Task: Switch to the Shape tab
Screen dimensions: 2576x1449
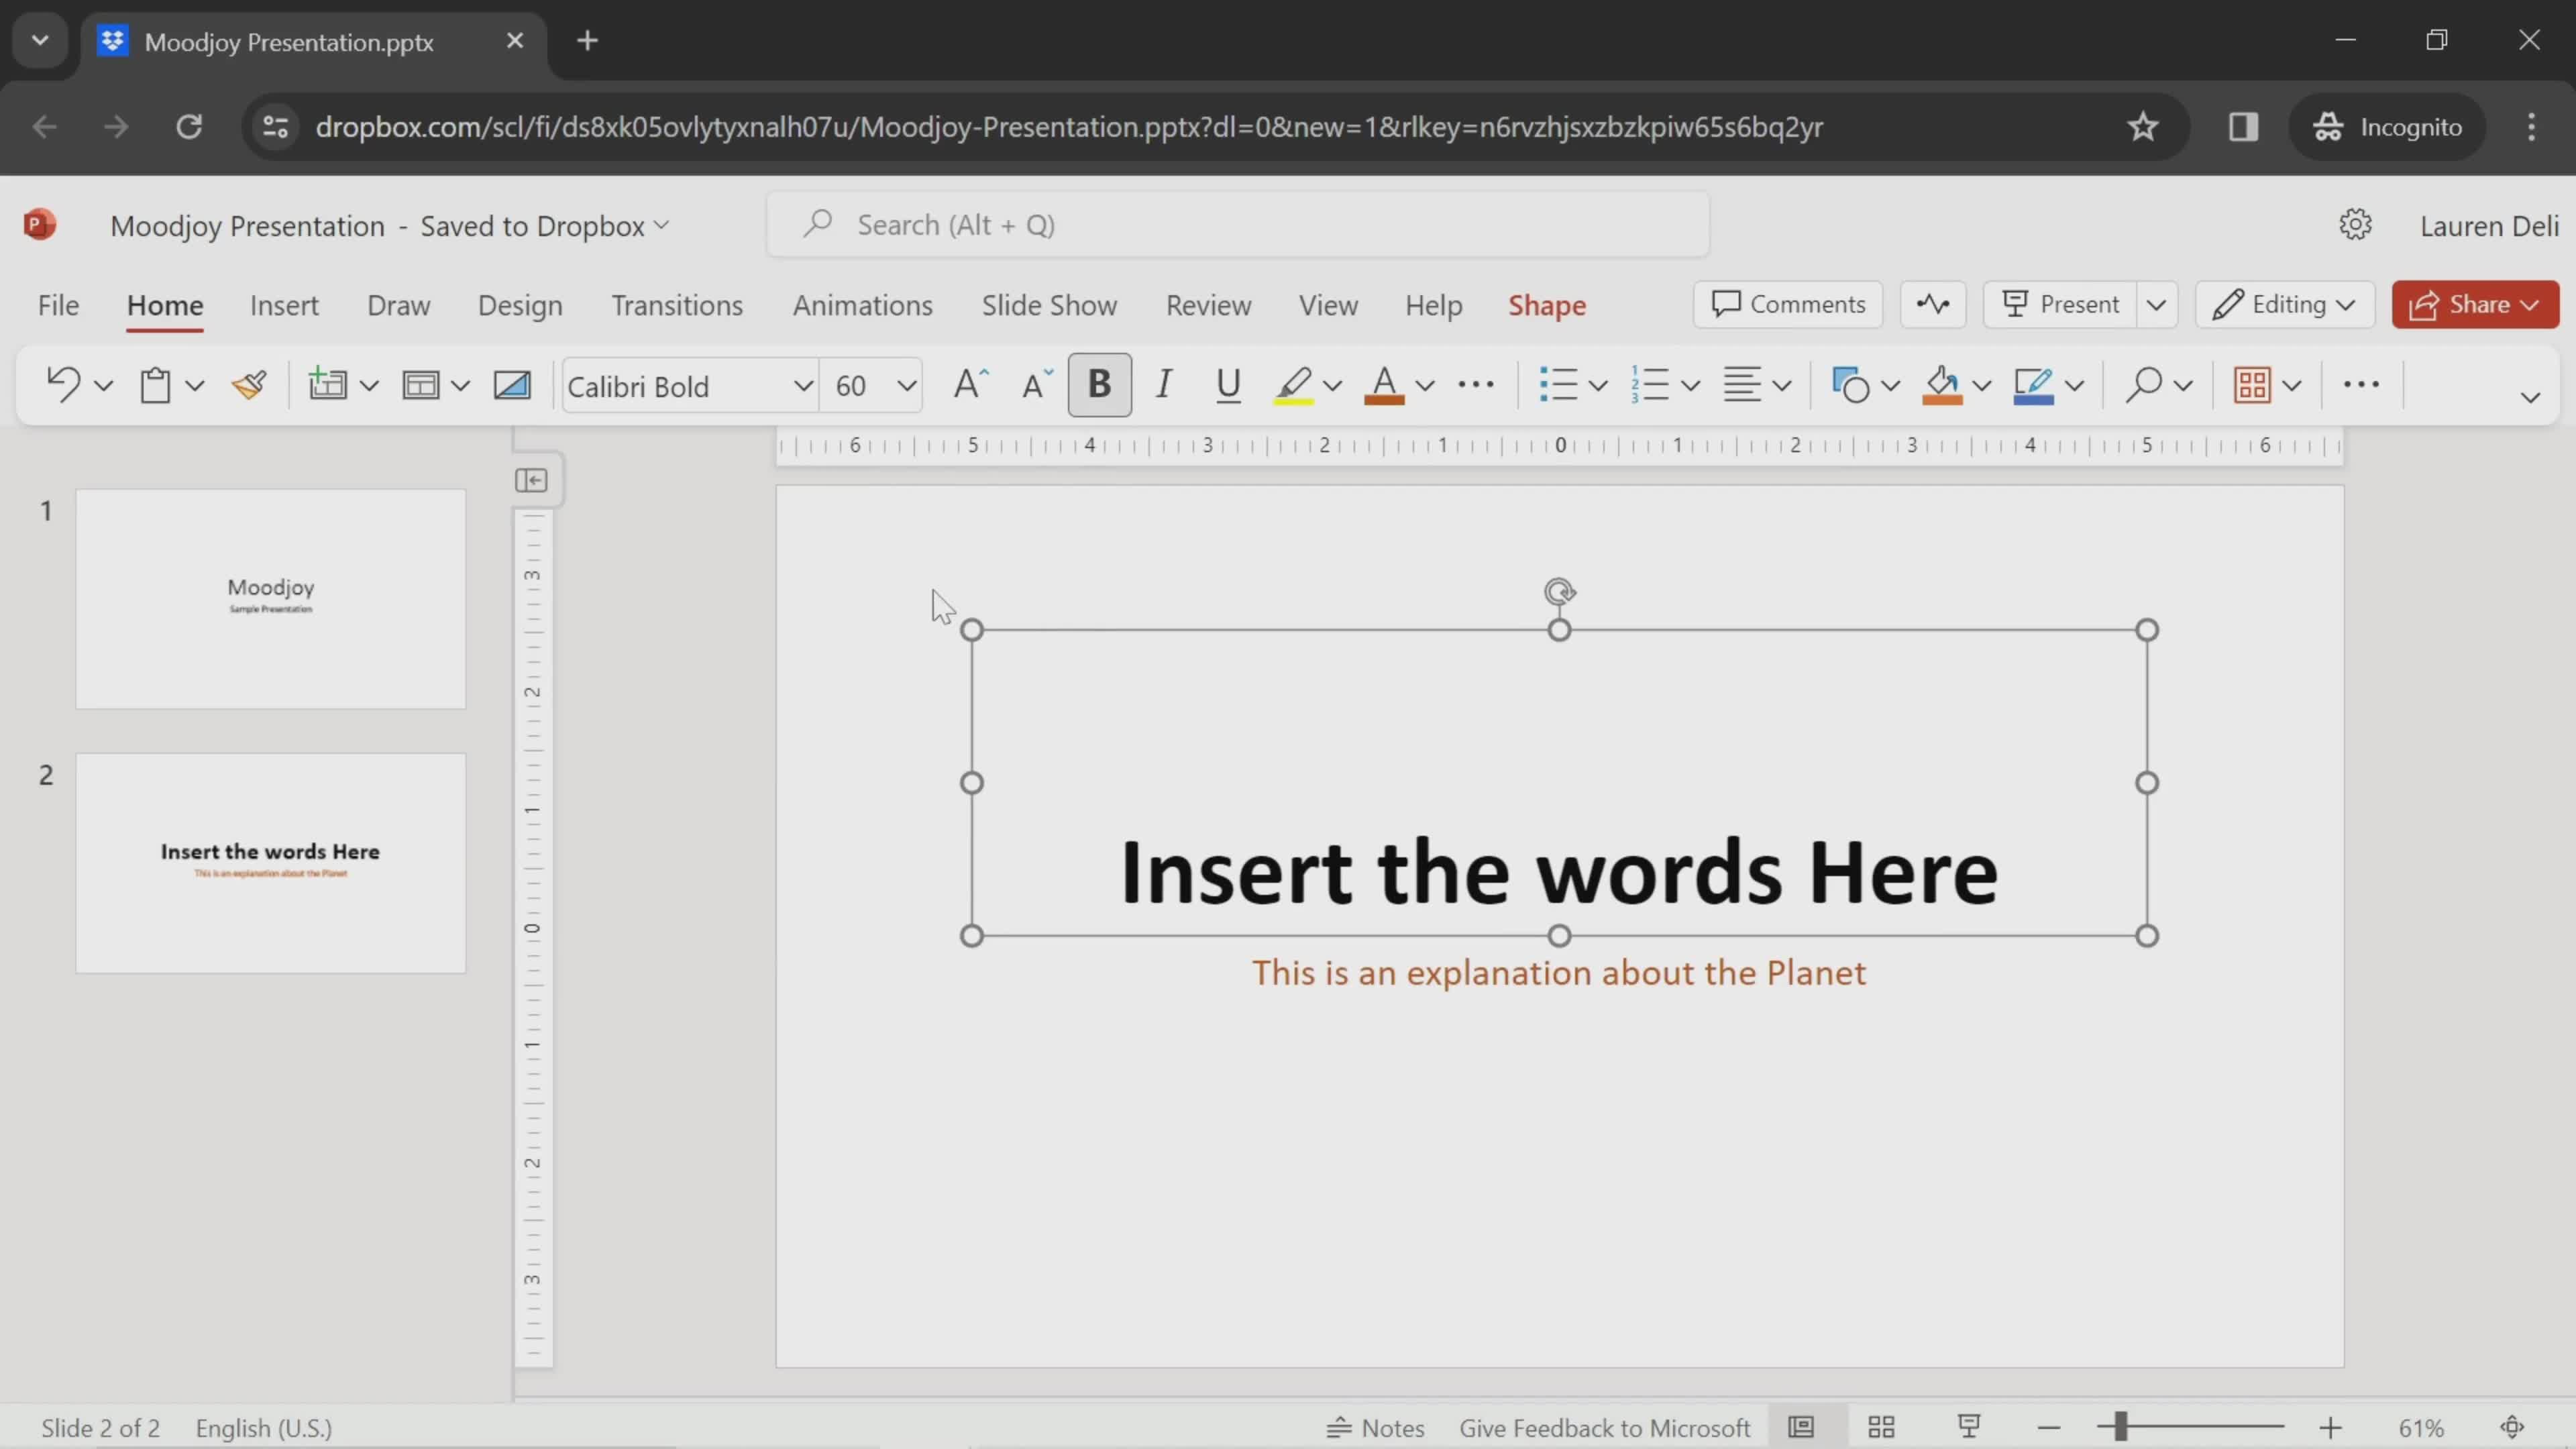Action: click(1547, 305)
